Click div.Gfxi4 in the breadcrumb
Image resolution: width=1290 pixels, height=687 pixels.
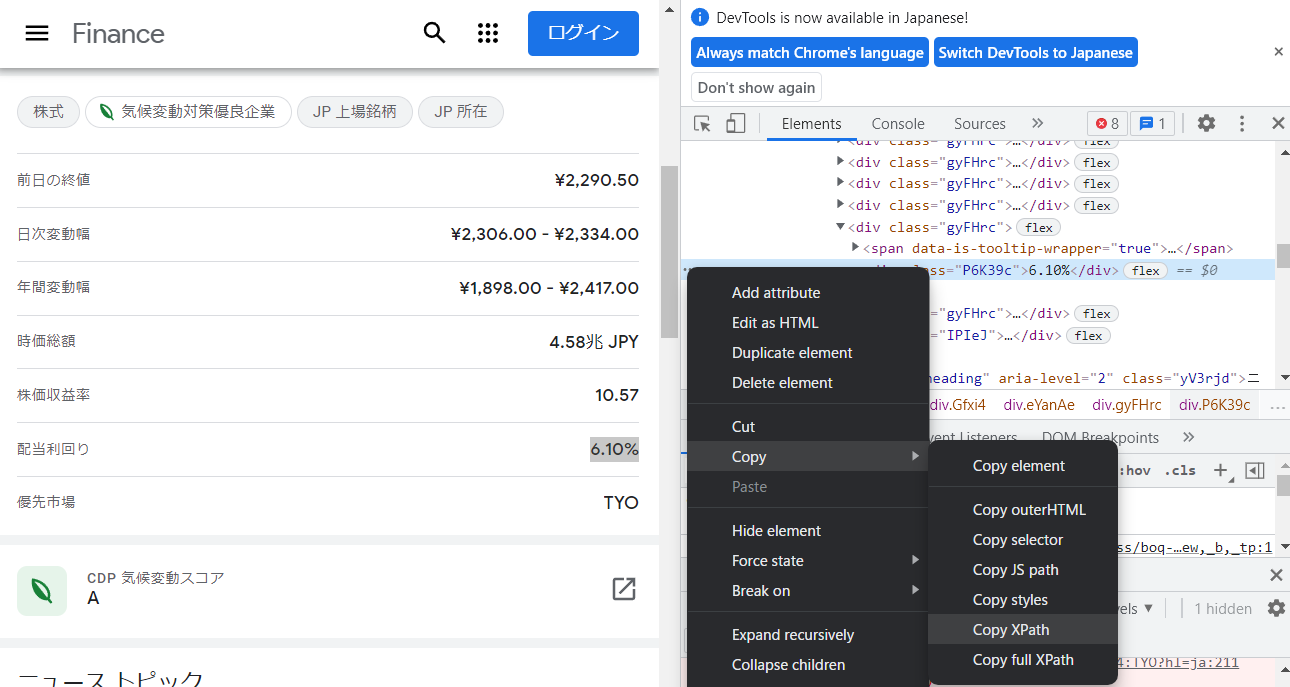958,405
